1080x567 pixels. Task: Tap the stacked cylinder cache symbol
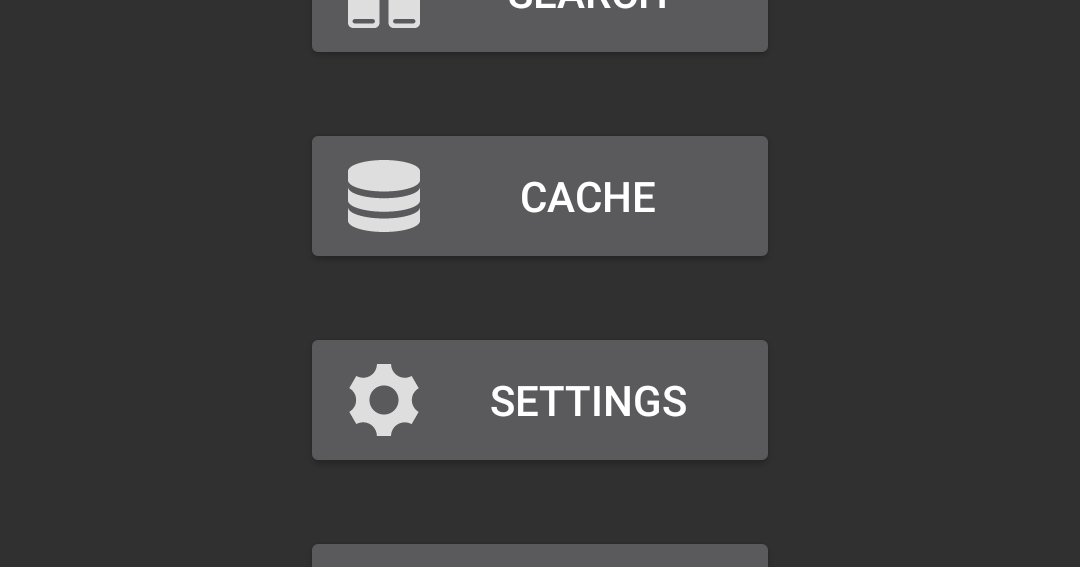tap(384, 196)
